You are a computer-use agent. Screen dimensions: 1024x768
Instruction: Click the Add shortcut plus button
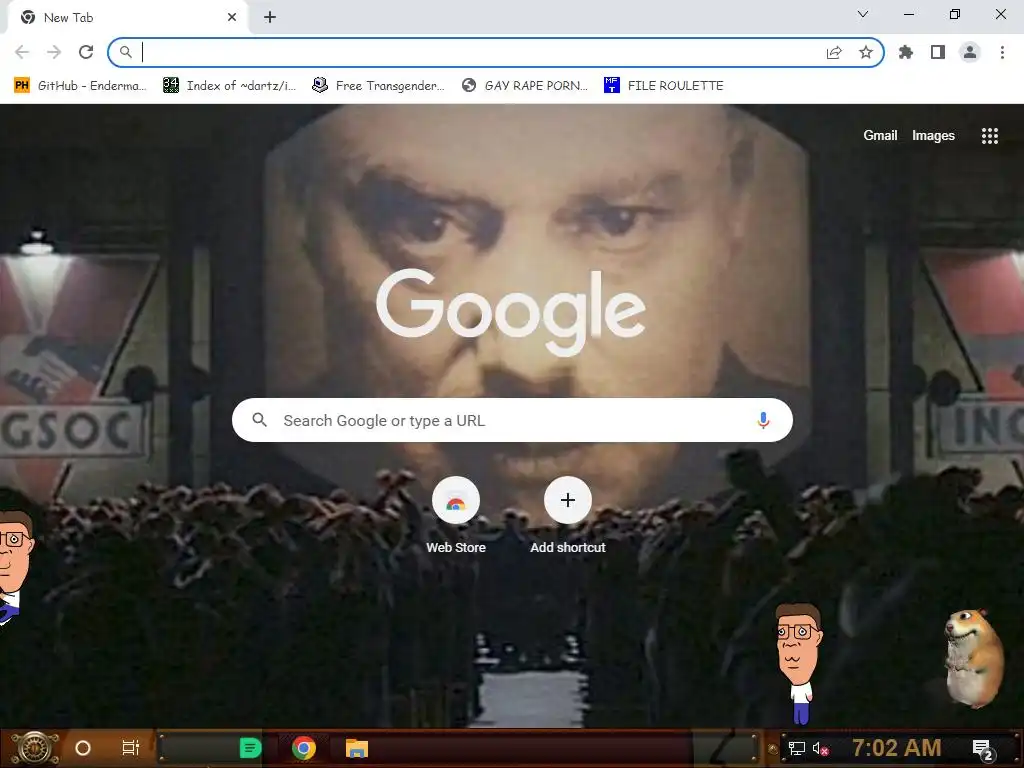[x=568, y=500]
